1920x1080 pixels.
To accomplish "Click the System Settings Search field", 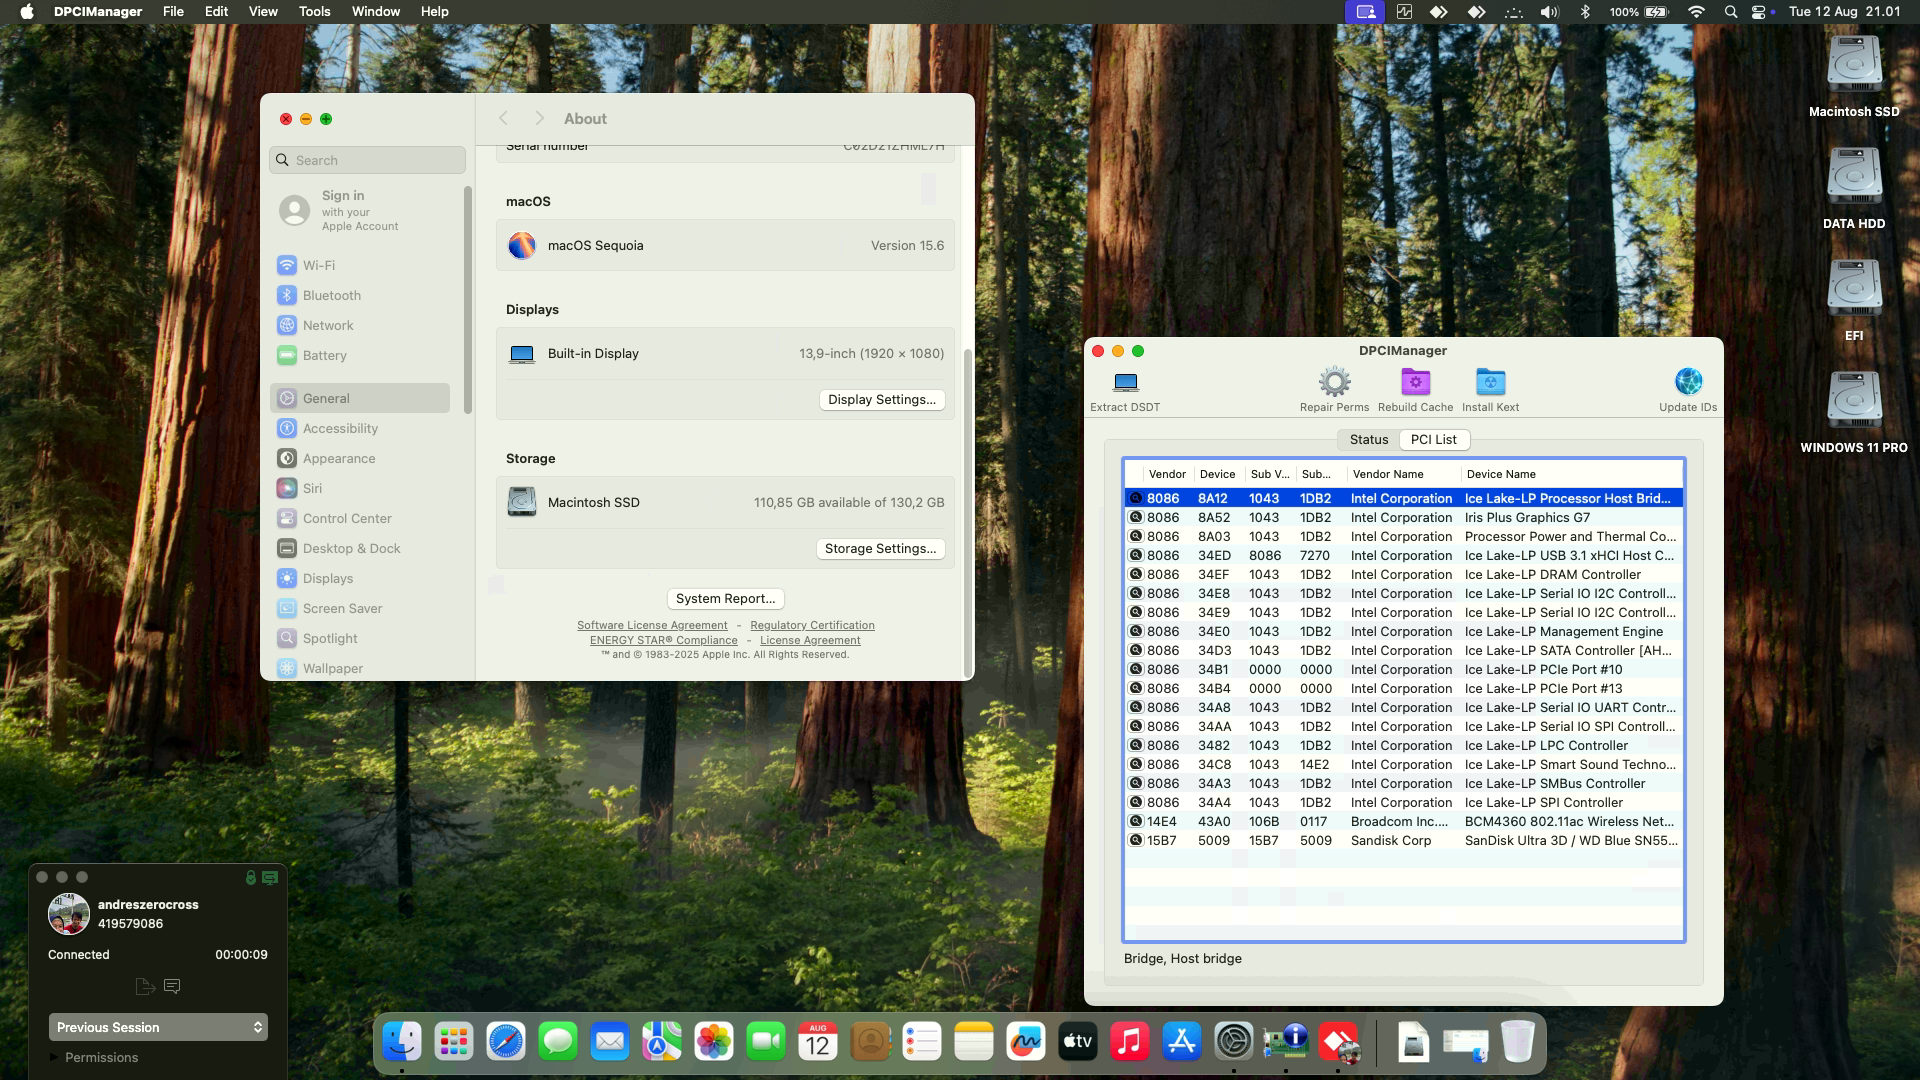I will click(368, 161).
